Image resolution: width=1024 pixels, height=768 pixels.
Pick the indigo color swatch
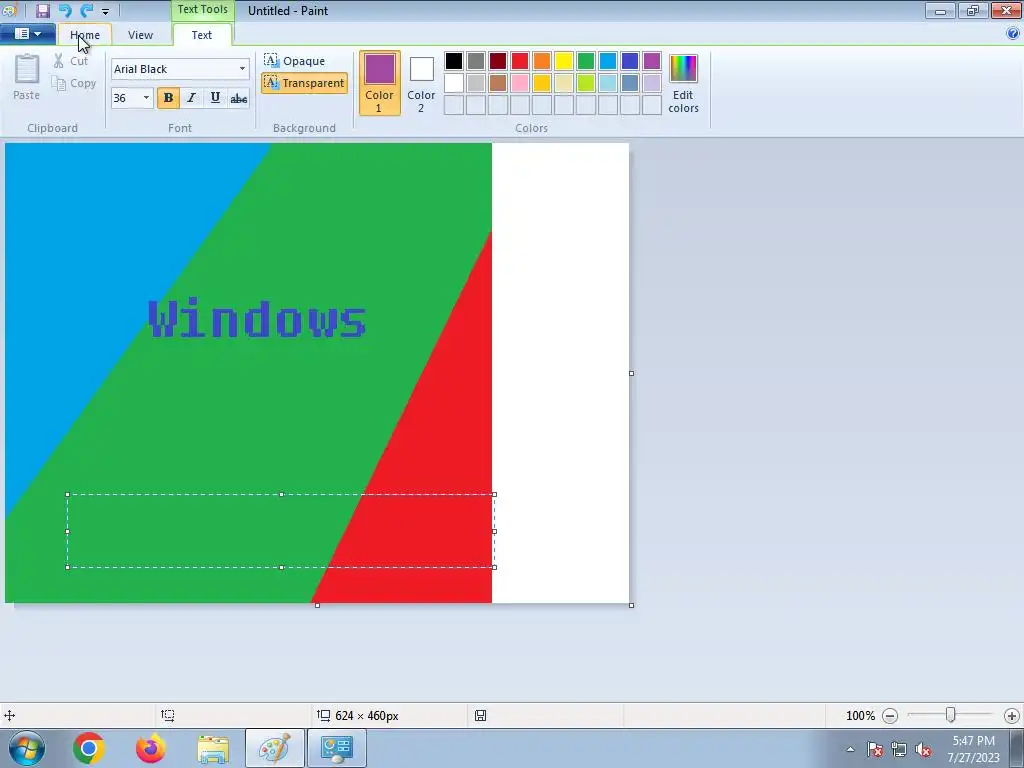pos(630,61)
